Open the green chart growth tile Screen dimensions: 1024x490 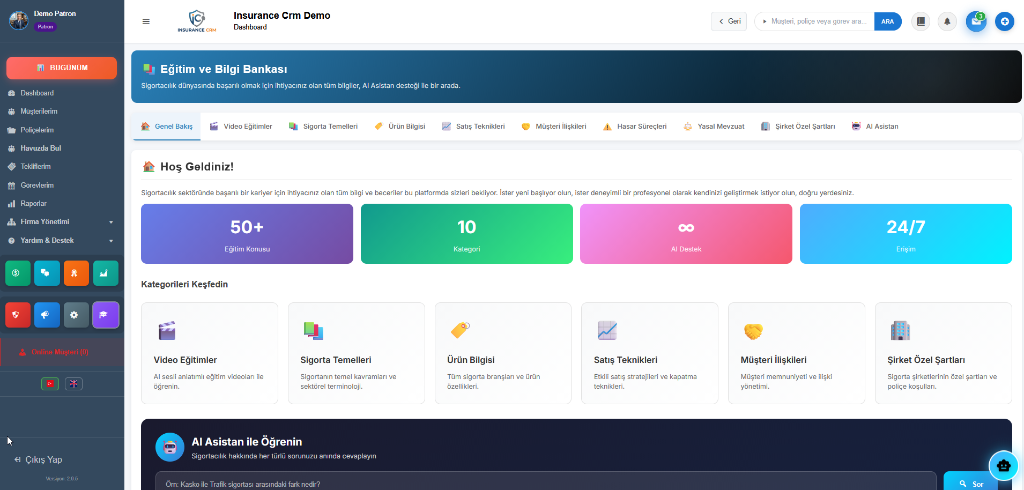pyautogui.click(x=105, y=273)
